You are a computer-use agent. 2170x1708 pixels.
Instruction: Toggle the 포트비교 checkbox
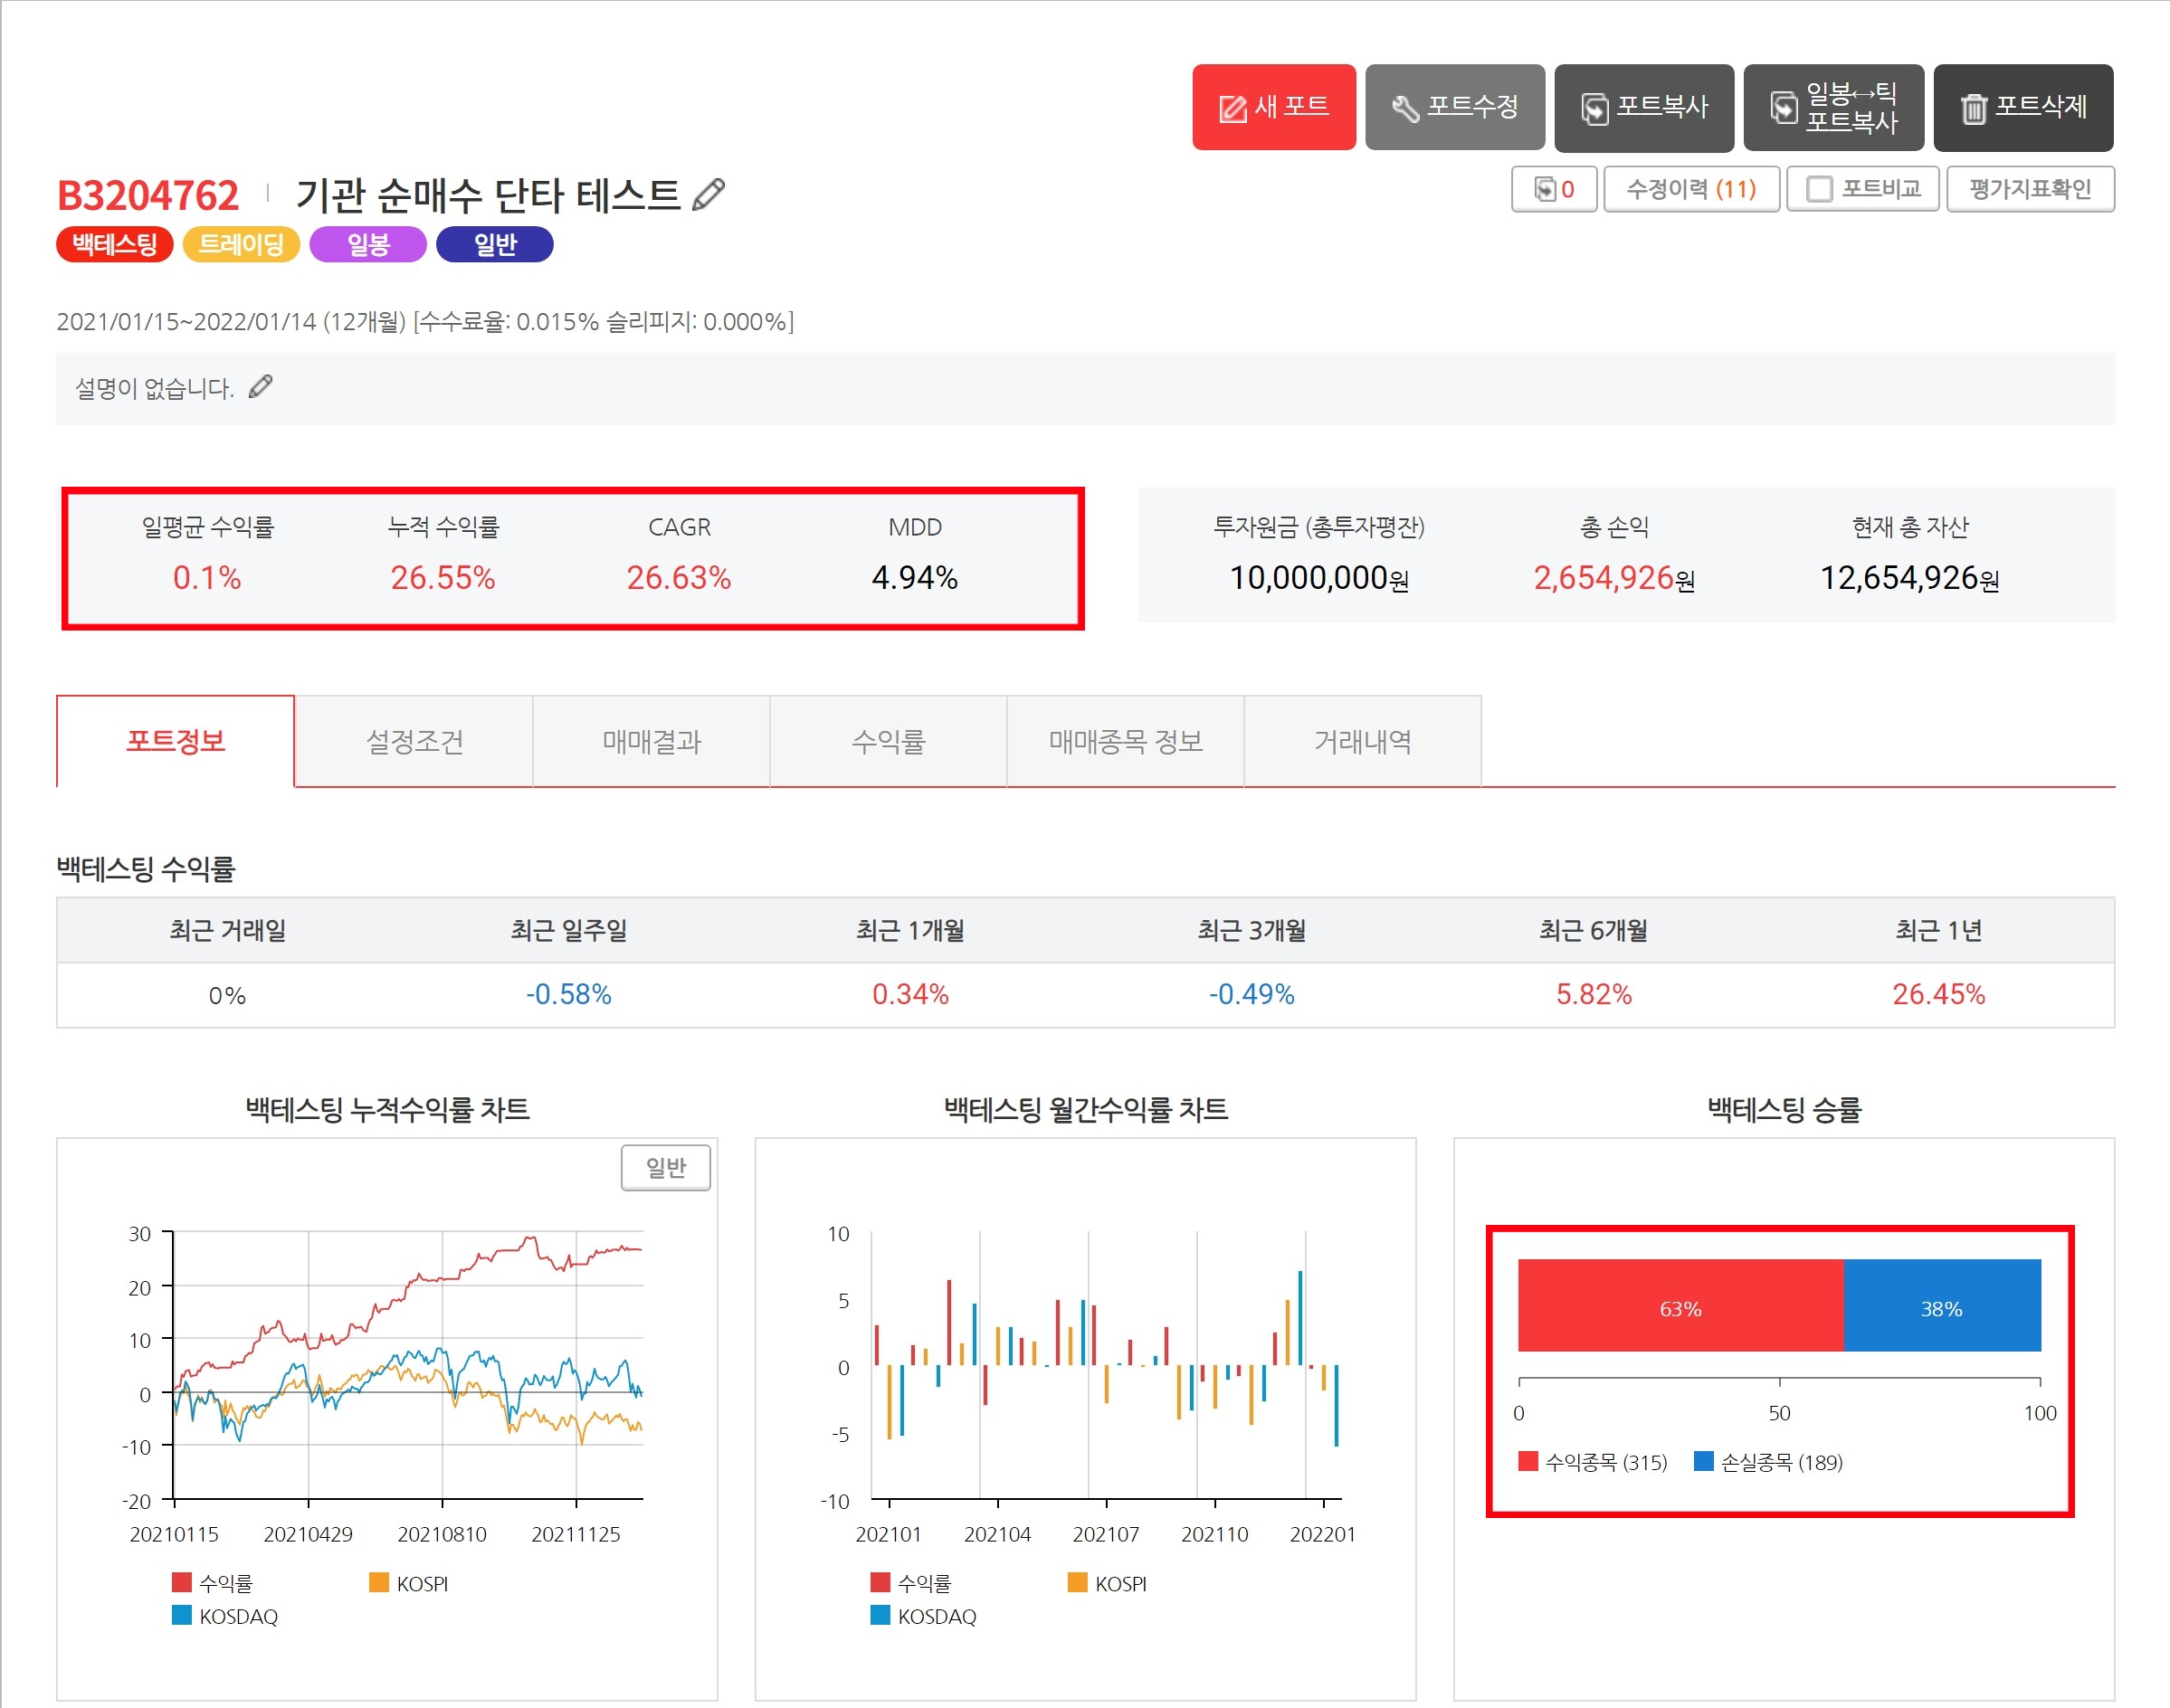tap(1819, 189)
